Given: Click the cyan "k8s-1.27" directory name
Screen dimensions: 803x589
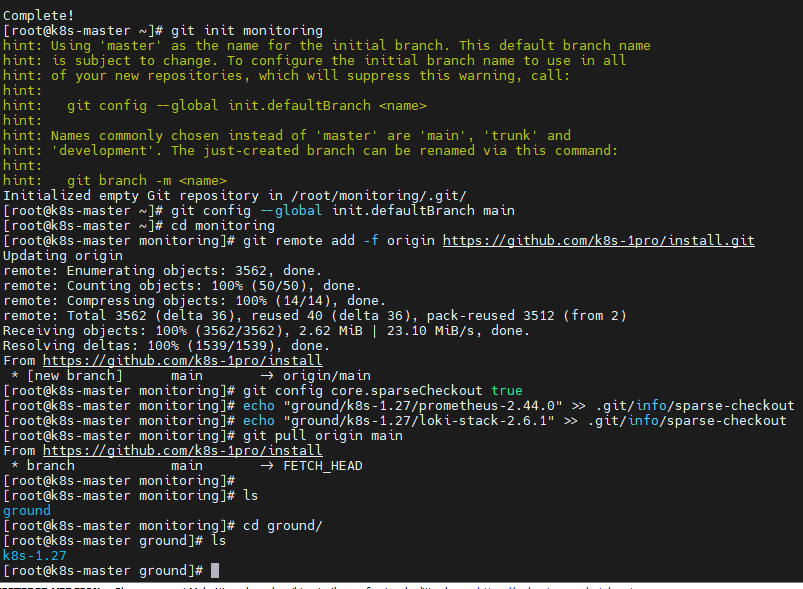Looking at the screenshot, I should click(35, 555).
